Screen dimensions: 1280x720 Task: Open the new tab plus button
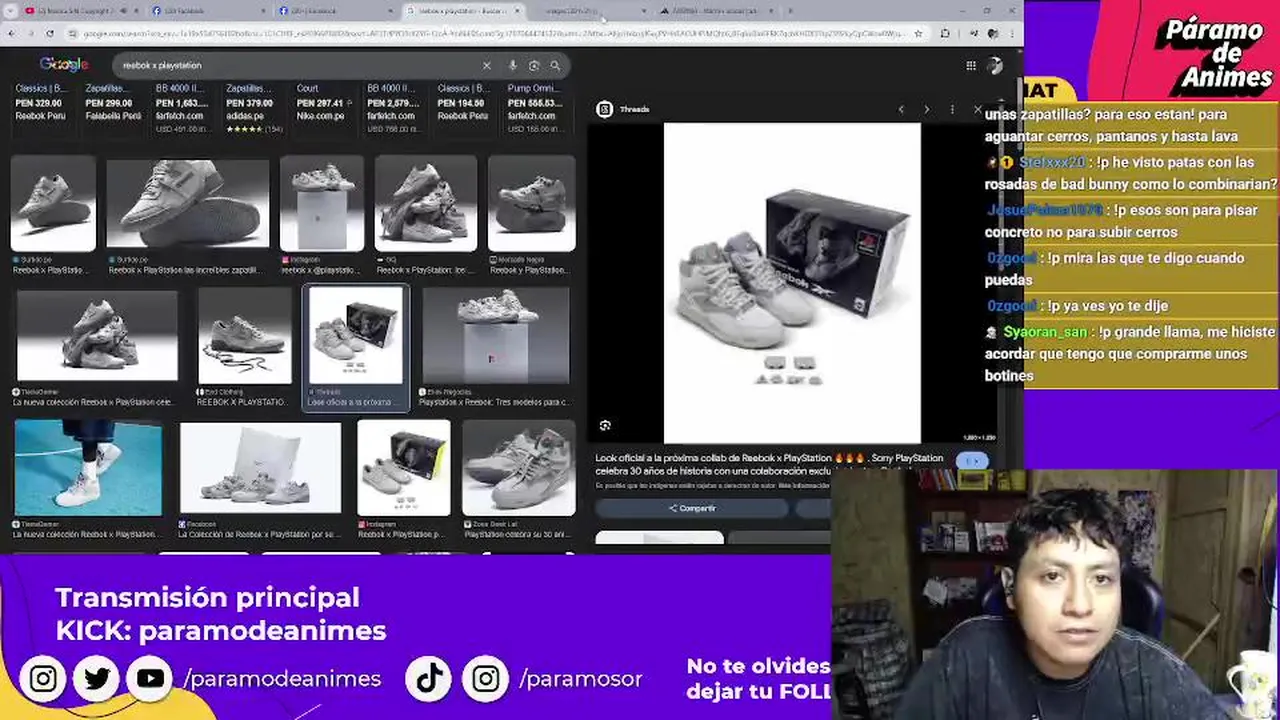point(791,10)
